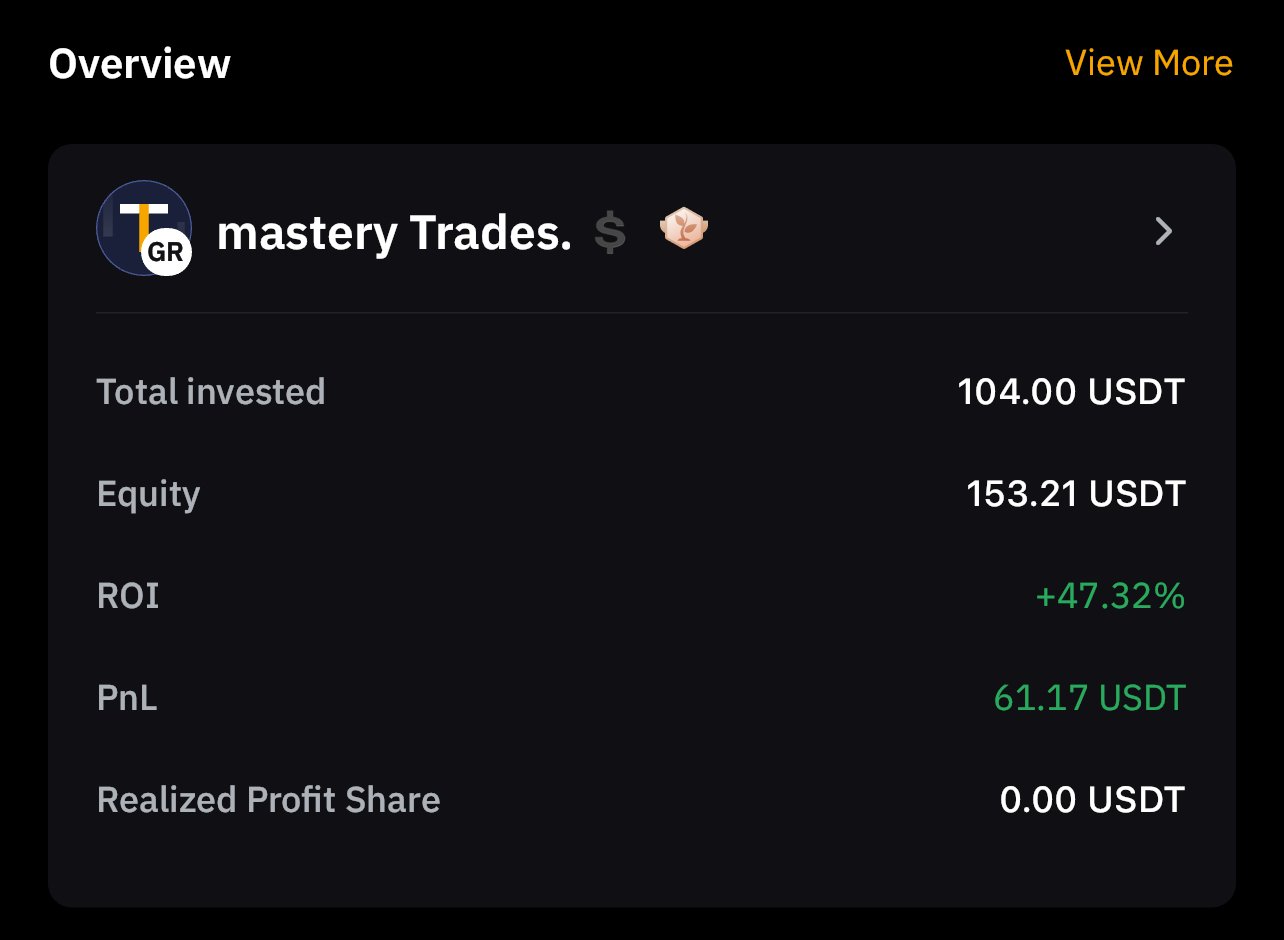Click the Equity label
Image resolution: width=1284 pixels, height=940 pixels.
pos(148,494)
